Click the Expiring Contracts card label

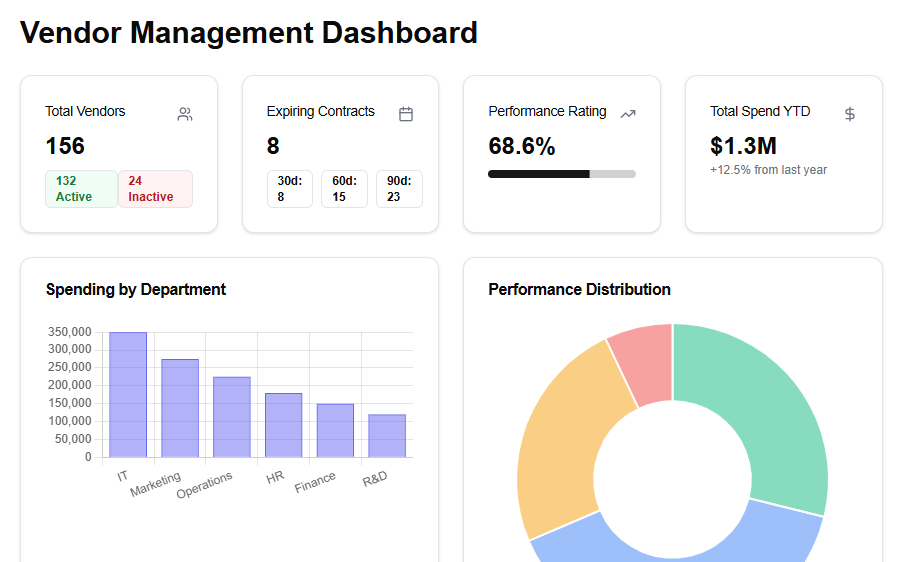[x=321, y=111]
